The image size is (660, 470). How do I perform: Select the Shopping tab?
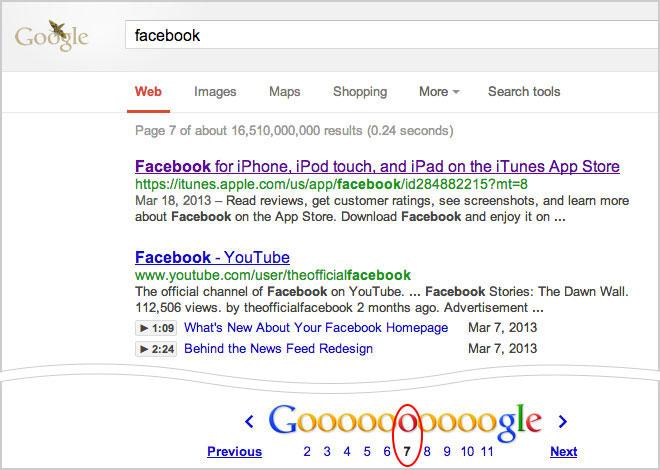click(x=360, y=91)
